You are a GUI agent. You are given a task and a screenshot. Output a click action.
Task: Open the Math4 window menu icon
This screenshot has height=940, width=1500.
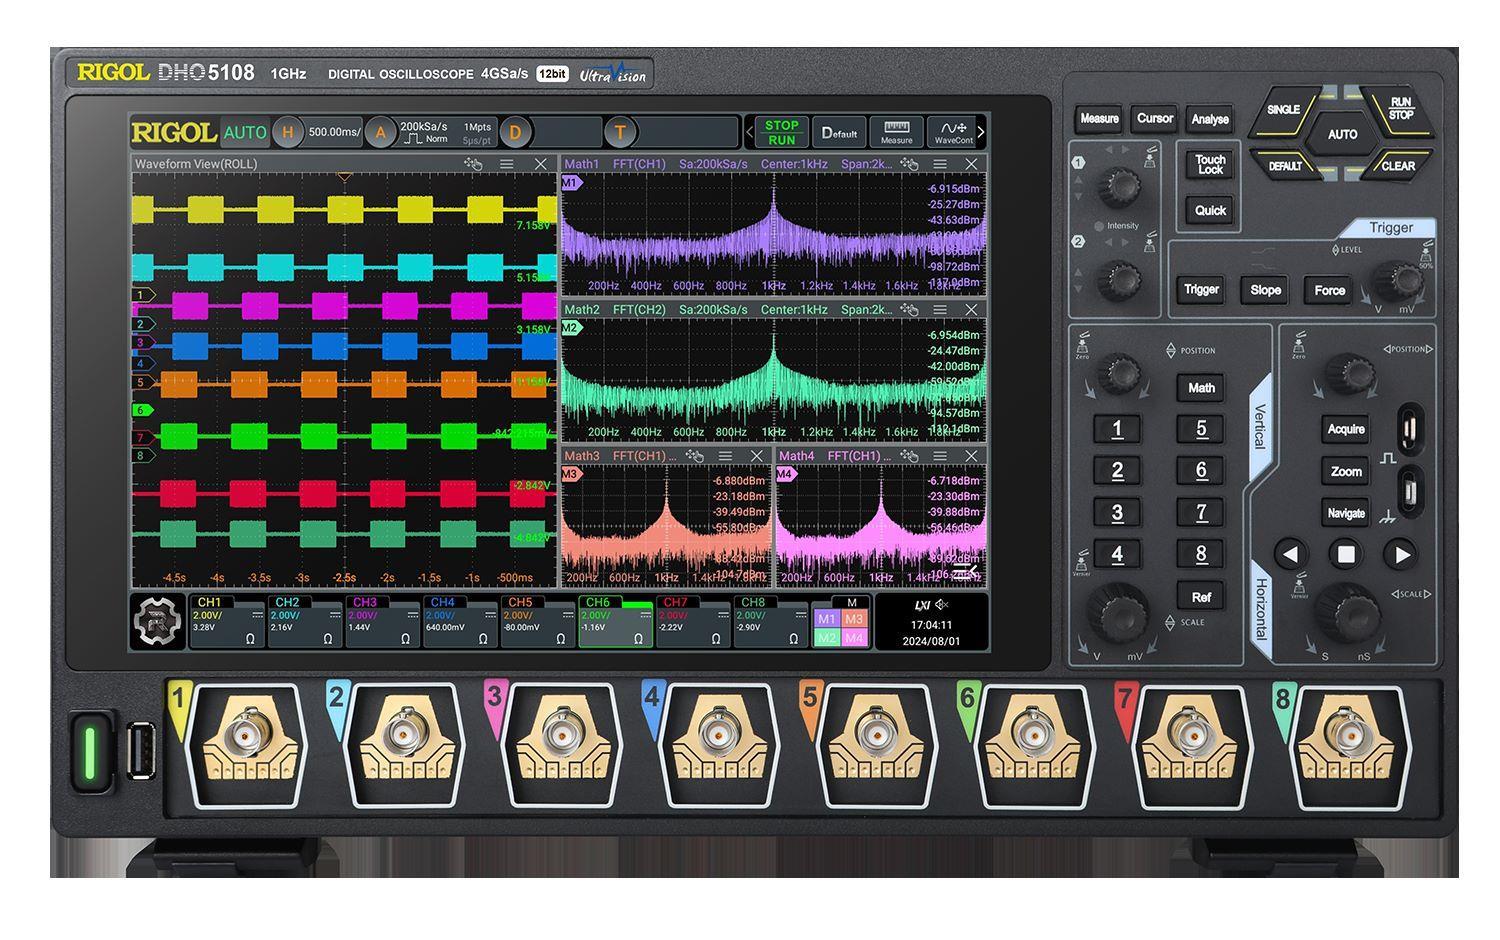click(939, 456)
